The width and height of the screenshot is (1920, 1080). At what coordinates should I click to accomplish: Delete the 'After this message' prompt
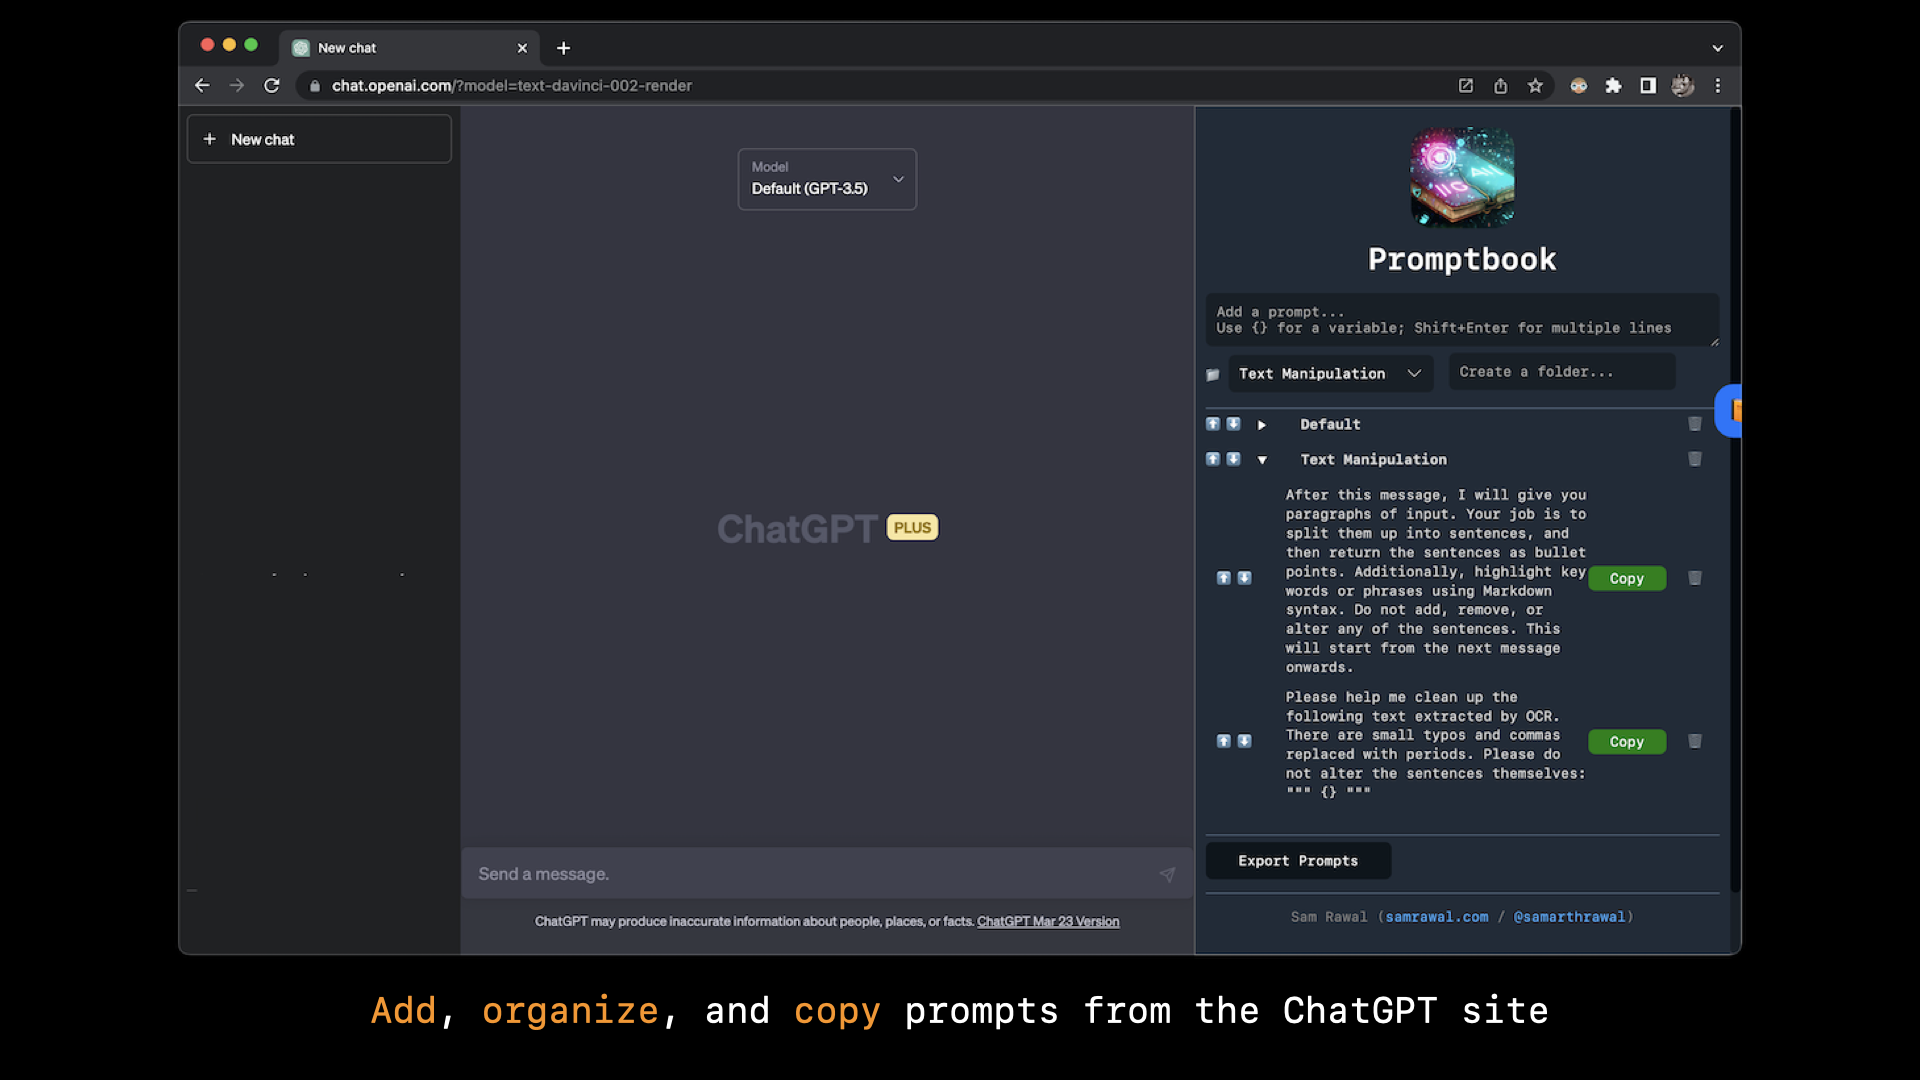(x=1695, y=578)
